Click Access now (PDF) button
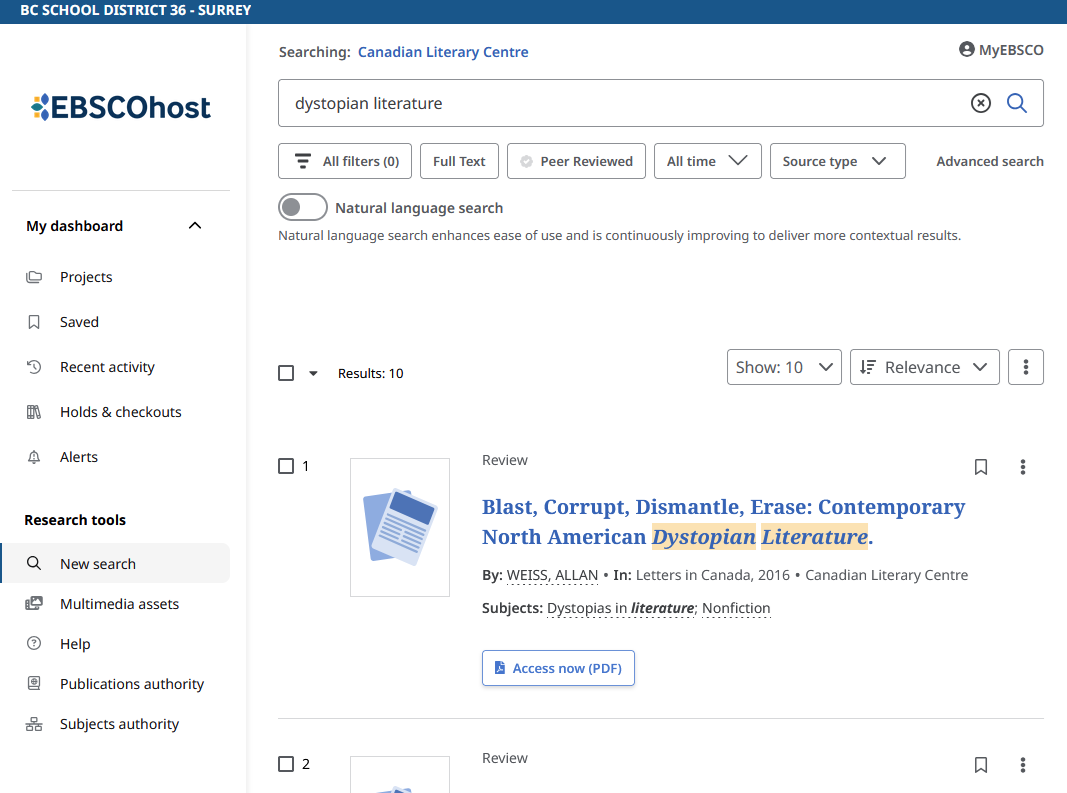The width and height of the screenshot is (1067, 793). click(x=558, y=668)
